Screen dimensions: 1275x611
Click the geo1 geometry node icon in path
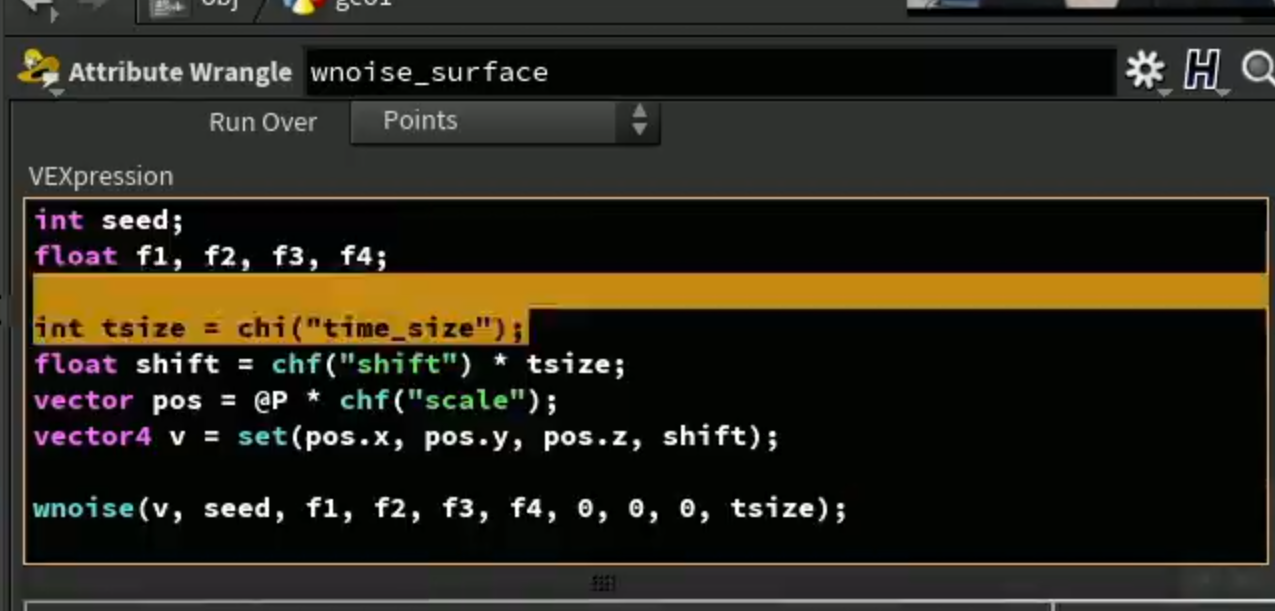304,6
